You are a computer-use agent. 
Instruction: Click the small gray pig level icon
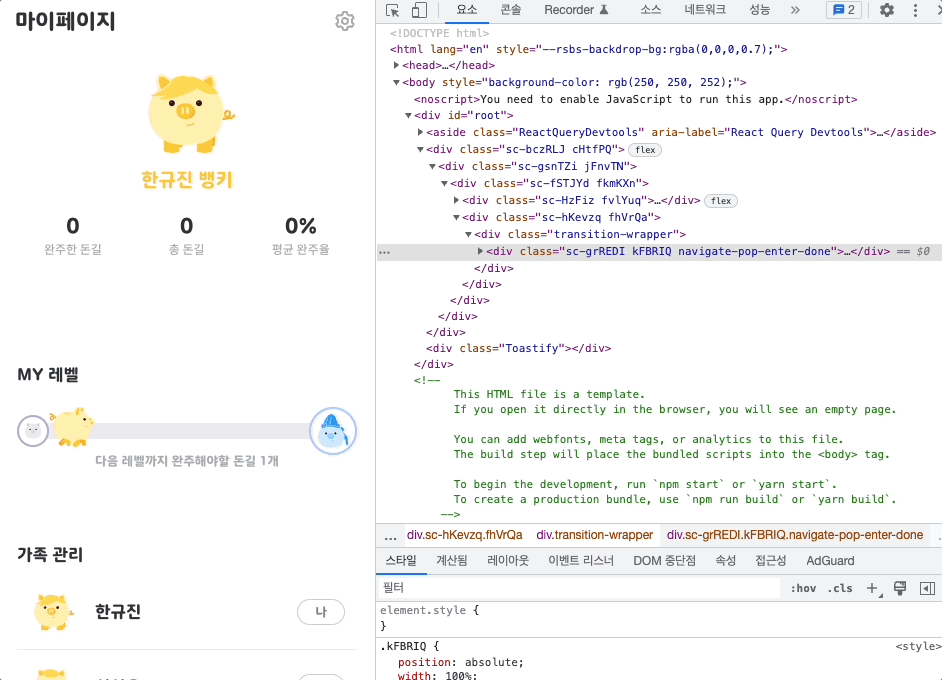pos(33,431)
